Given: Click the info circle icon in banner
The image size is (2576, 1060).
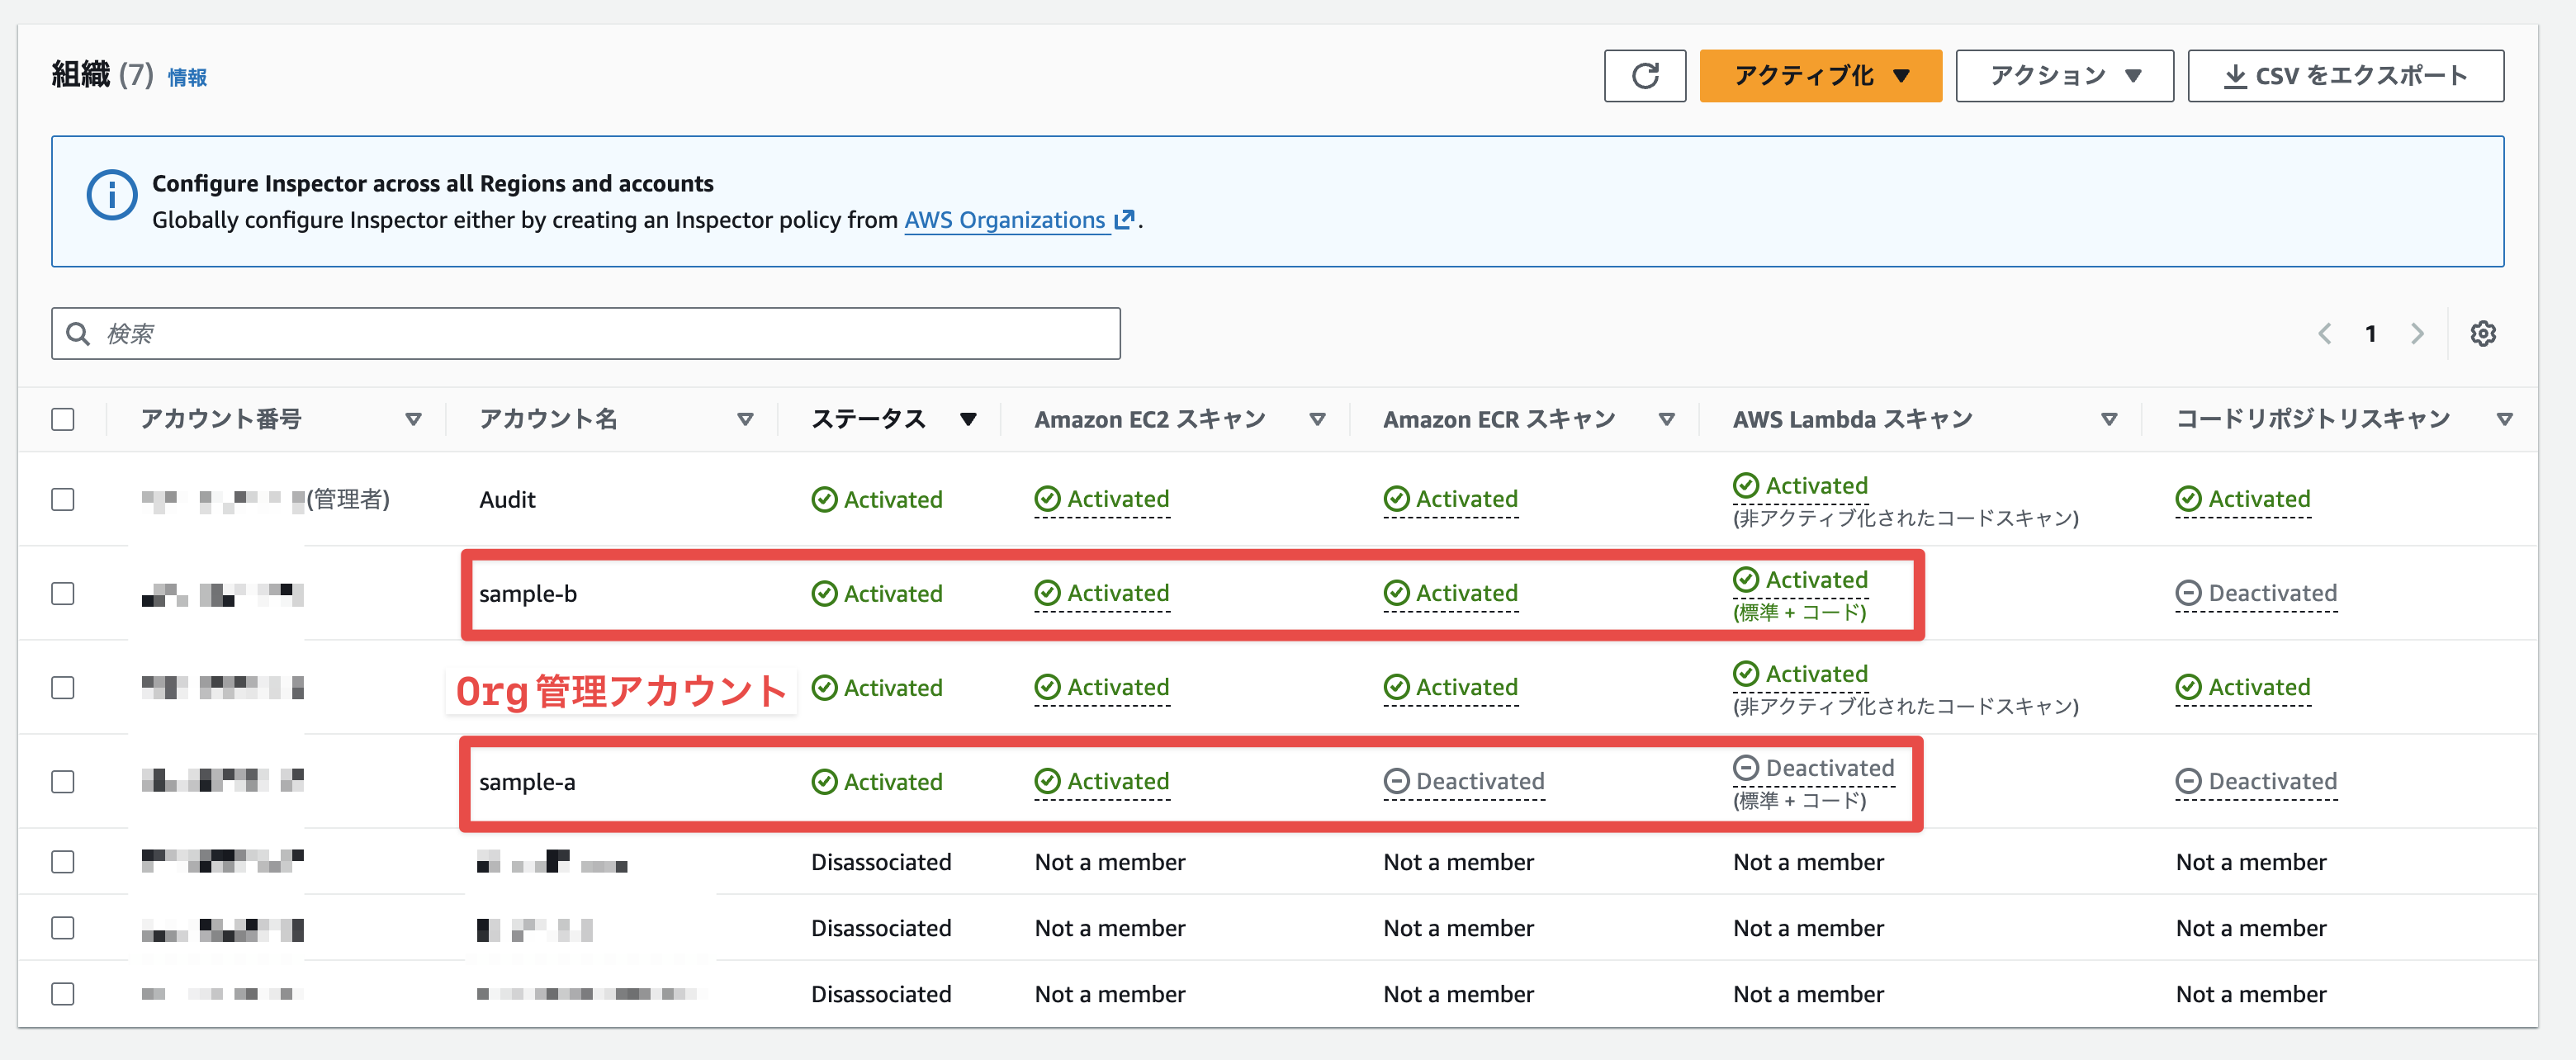Looking at the screenshot, I should tap(111, 195).
